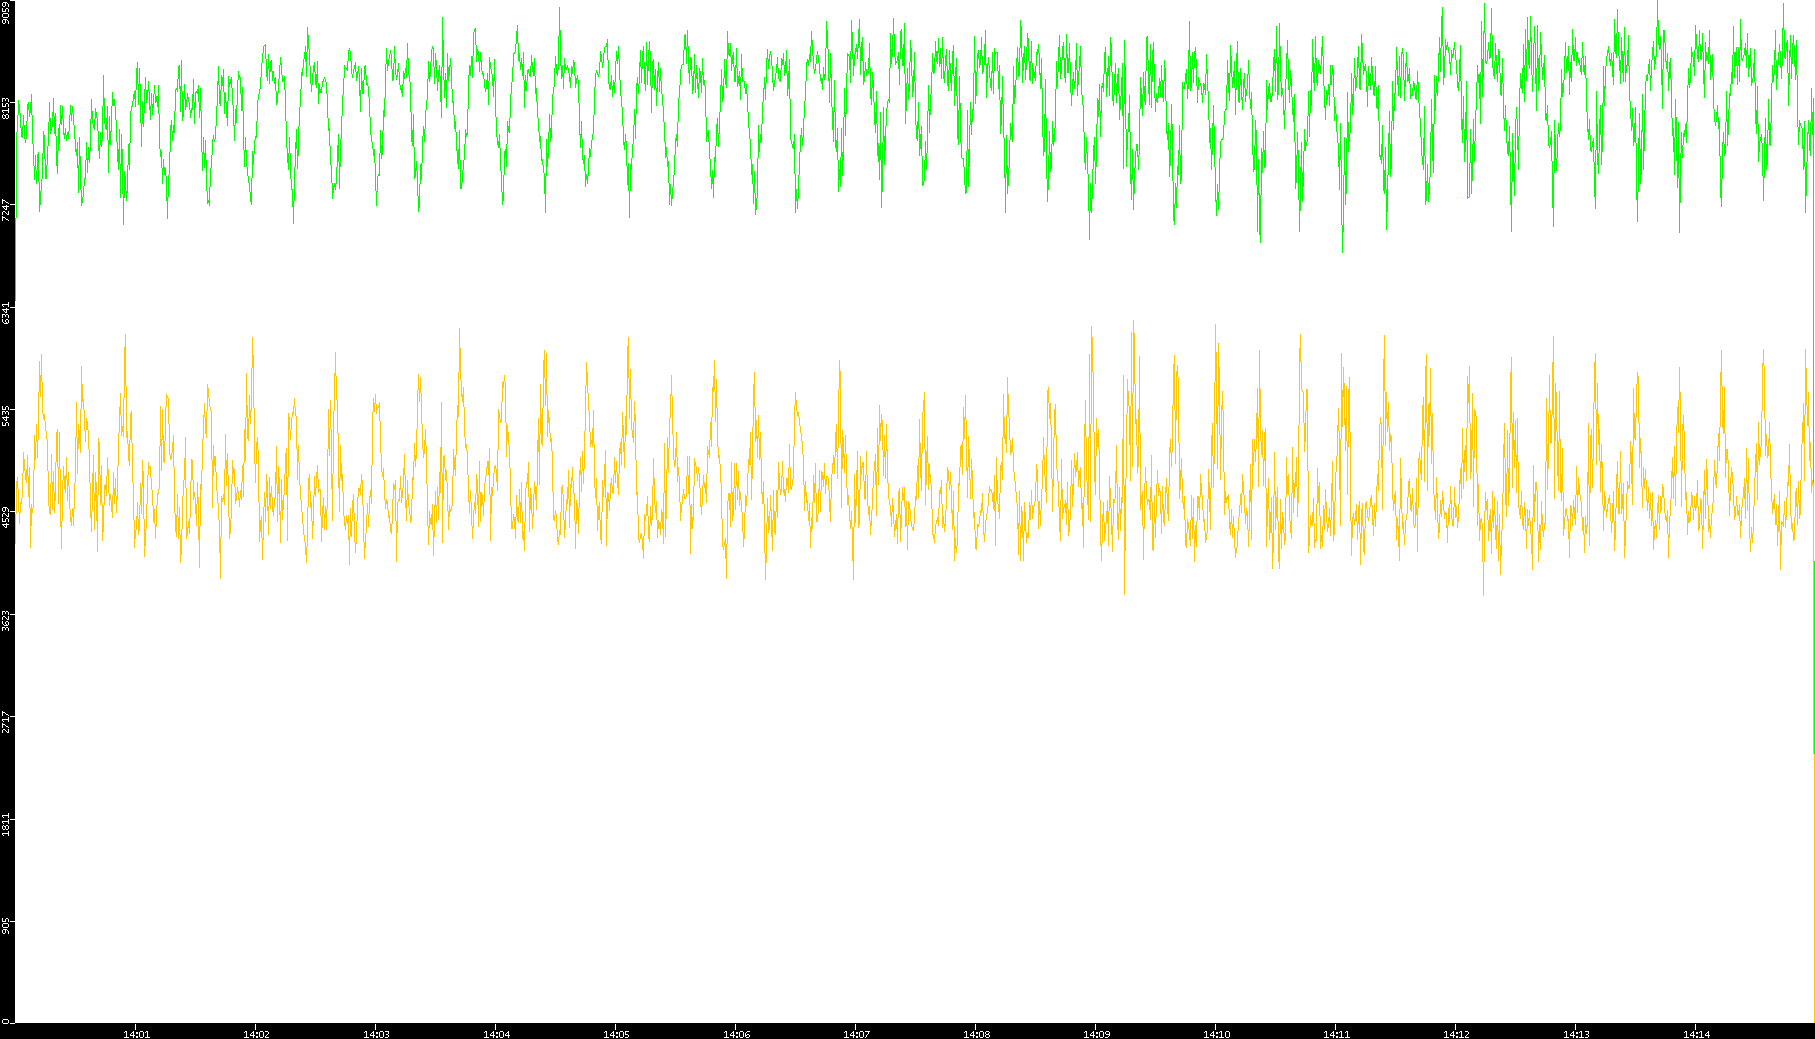
Task: Select the 14:10 time axis tick
Action: click(1216, 1033)
